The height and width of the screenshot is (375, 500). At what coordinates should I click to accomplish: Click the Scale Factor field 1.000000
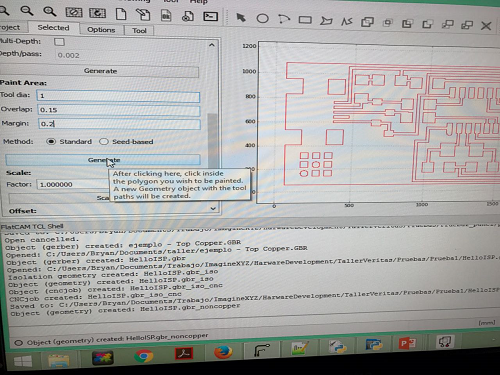pyautogui.click(x=73, y=184)
